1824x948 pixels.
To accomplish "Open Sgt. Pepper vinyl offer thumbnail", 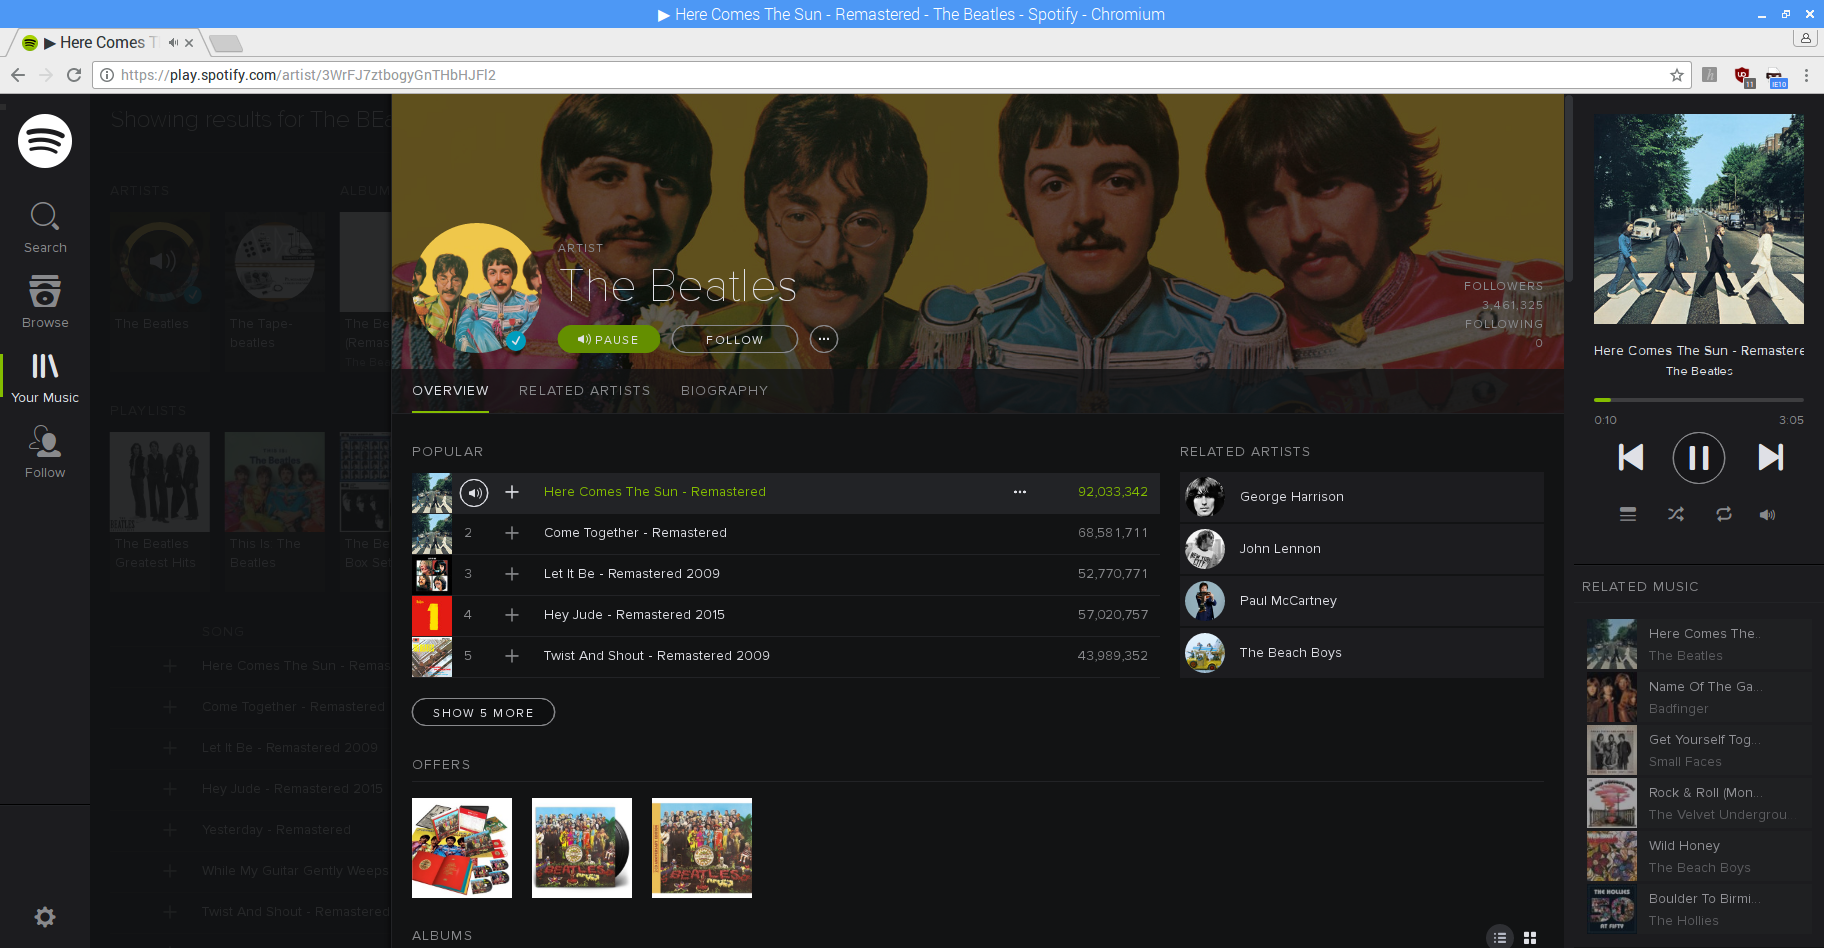I will click(582, 848).
